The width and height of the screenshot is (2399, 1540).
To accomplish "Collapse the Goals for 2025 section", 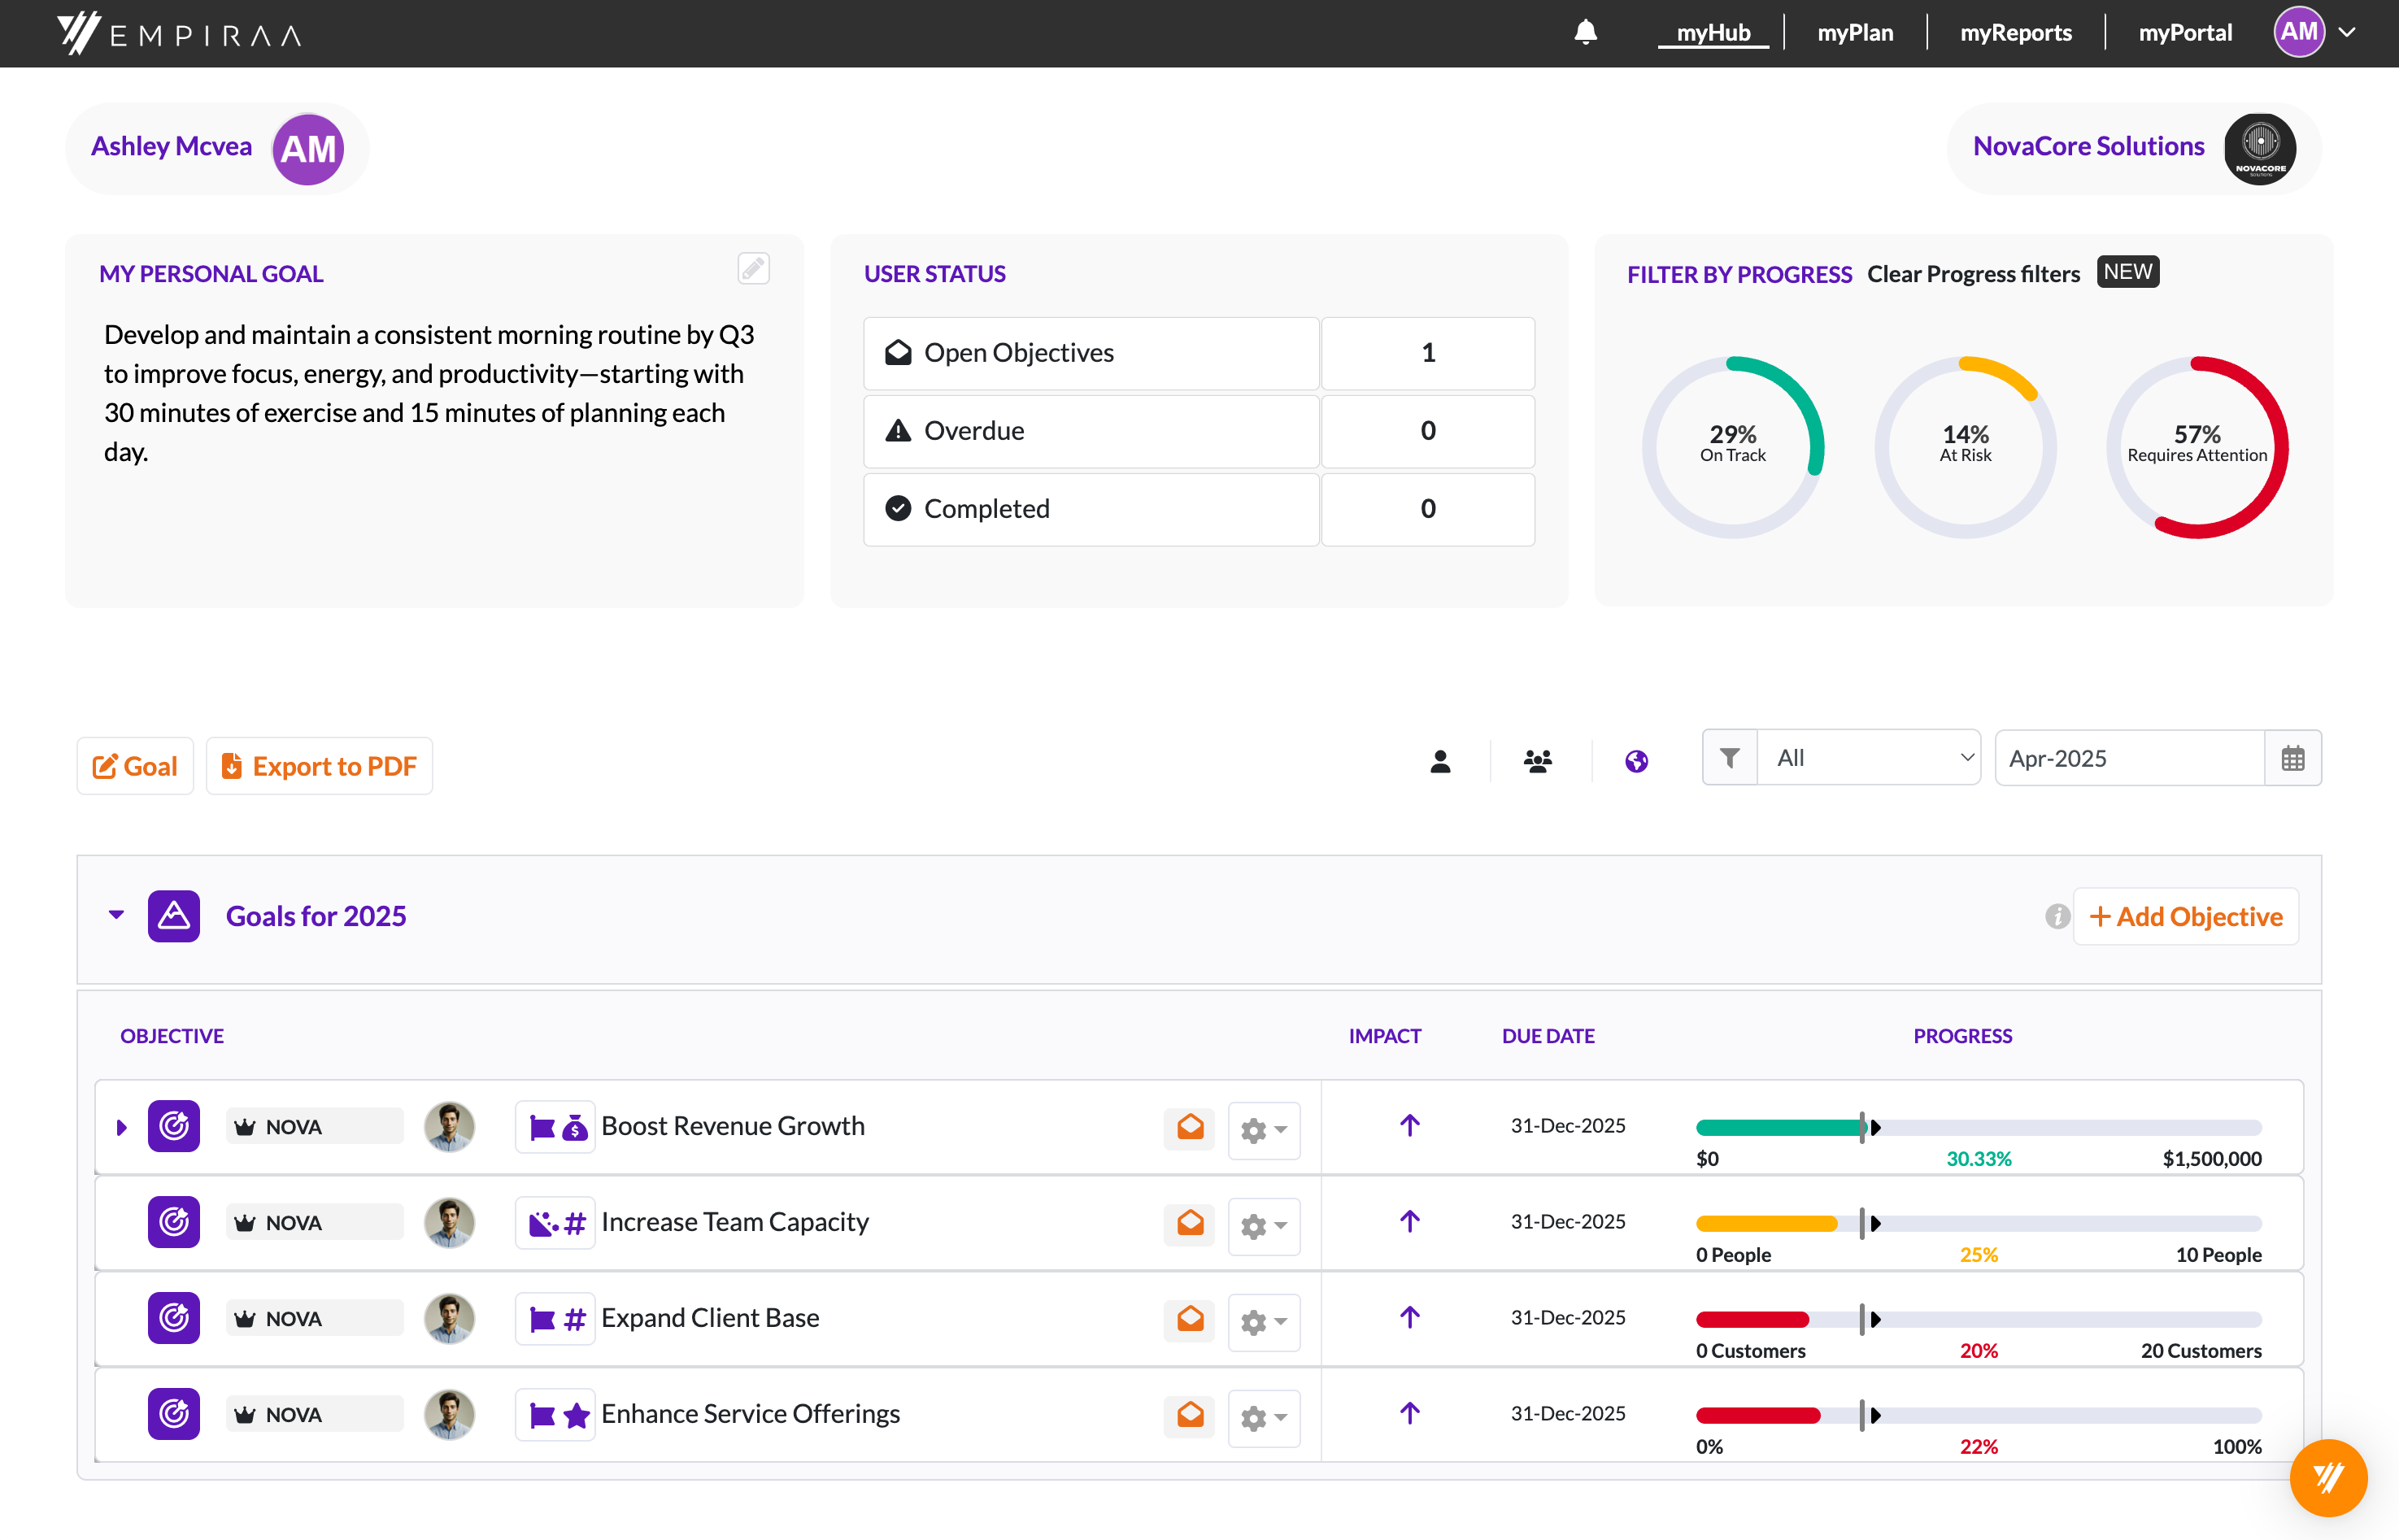I will point(116,915).
